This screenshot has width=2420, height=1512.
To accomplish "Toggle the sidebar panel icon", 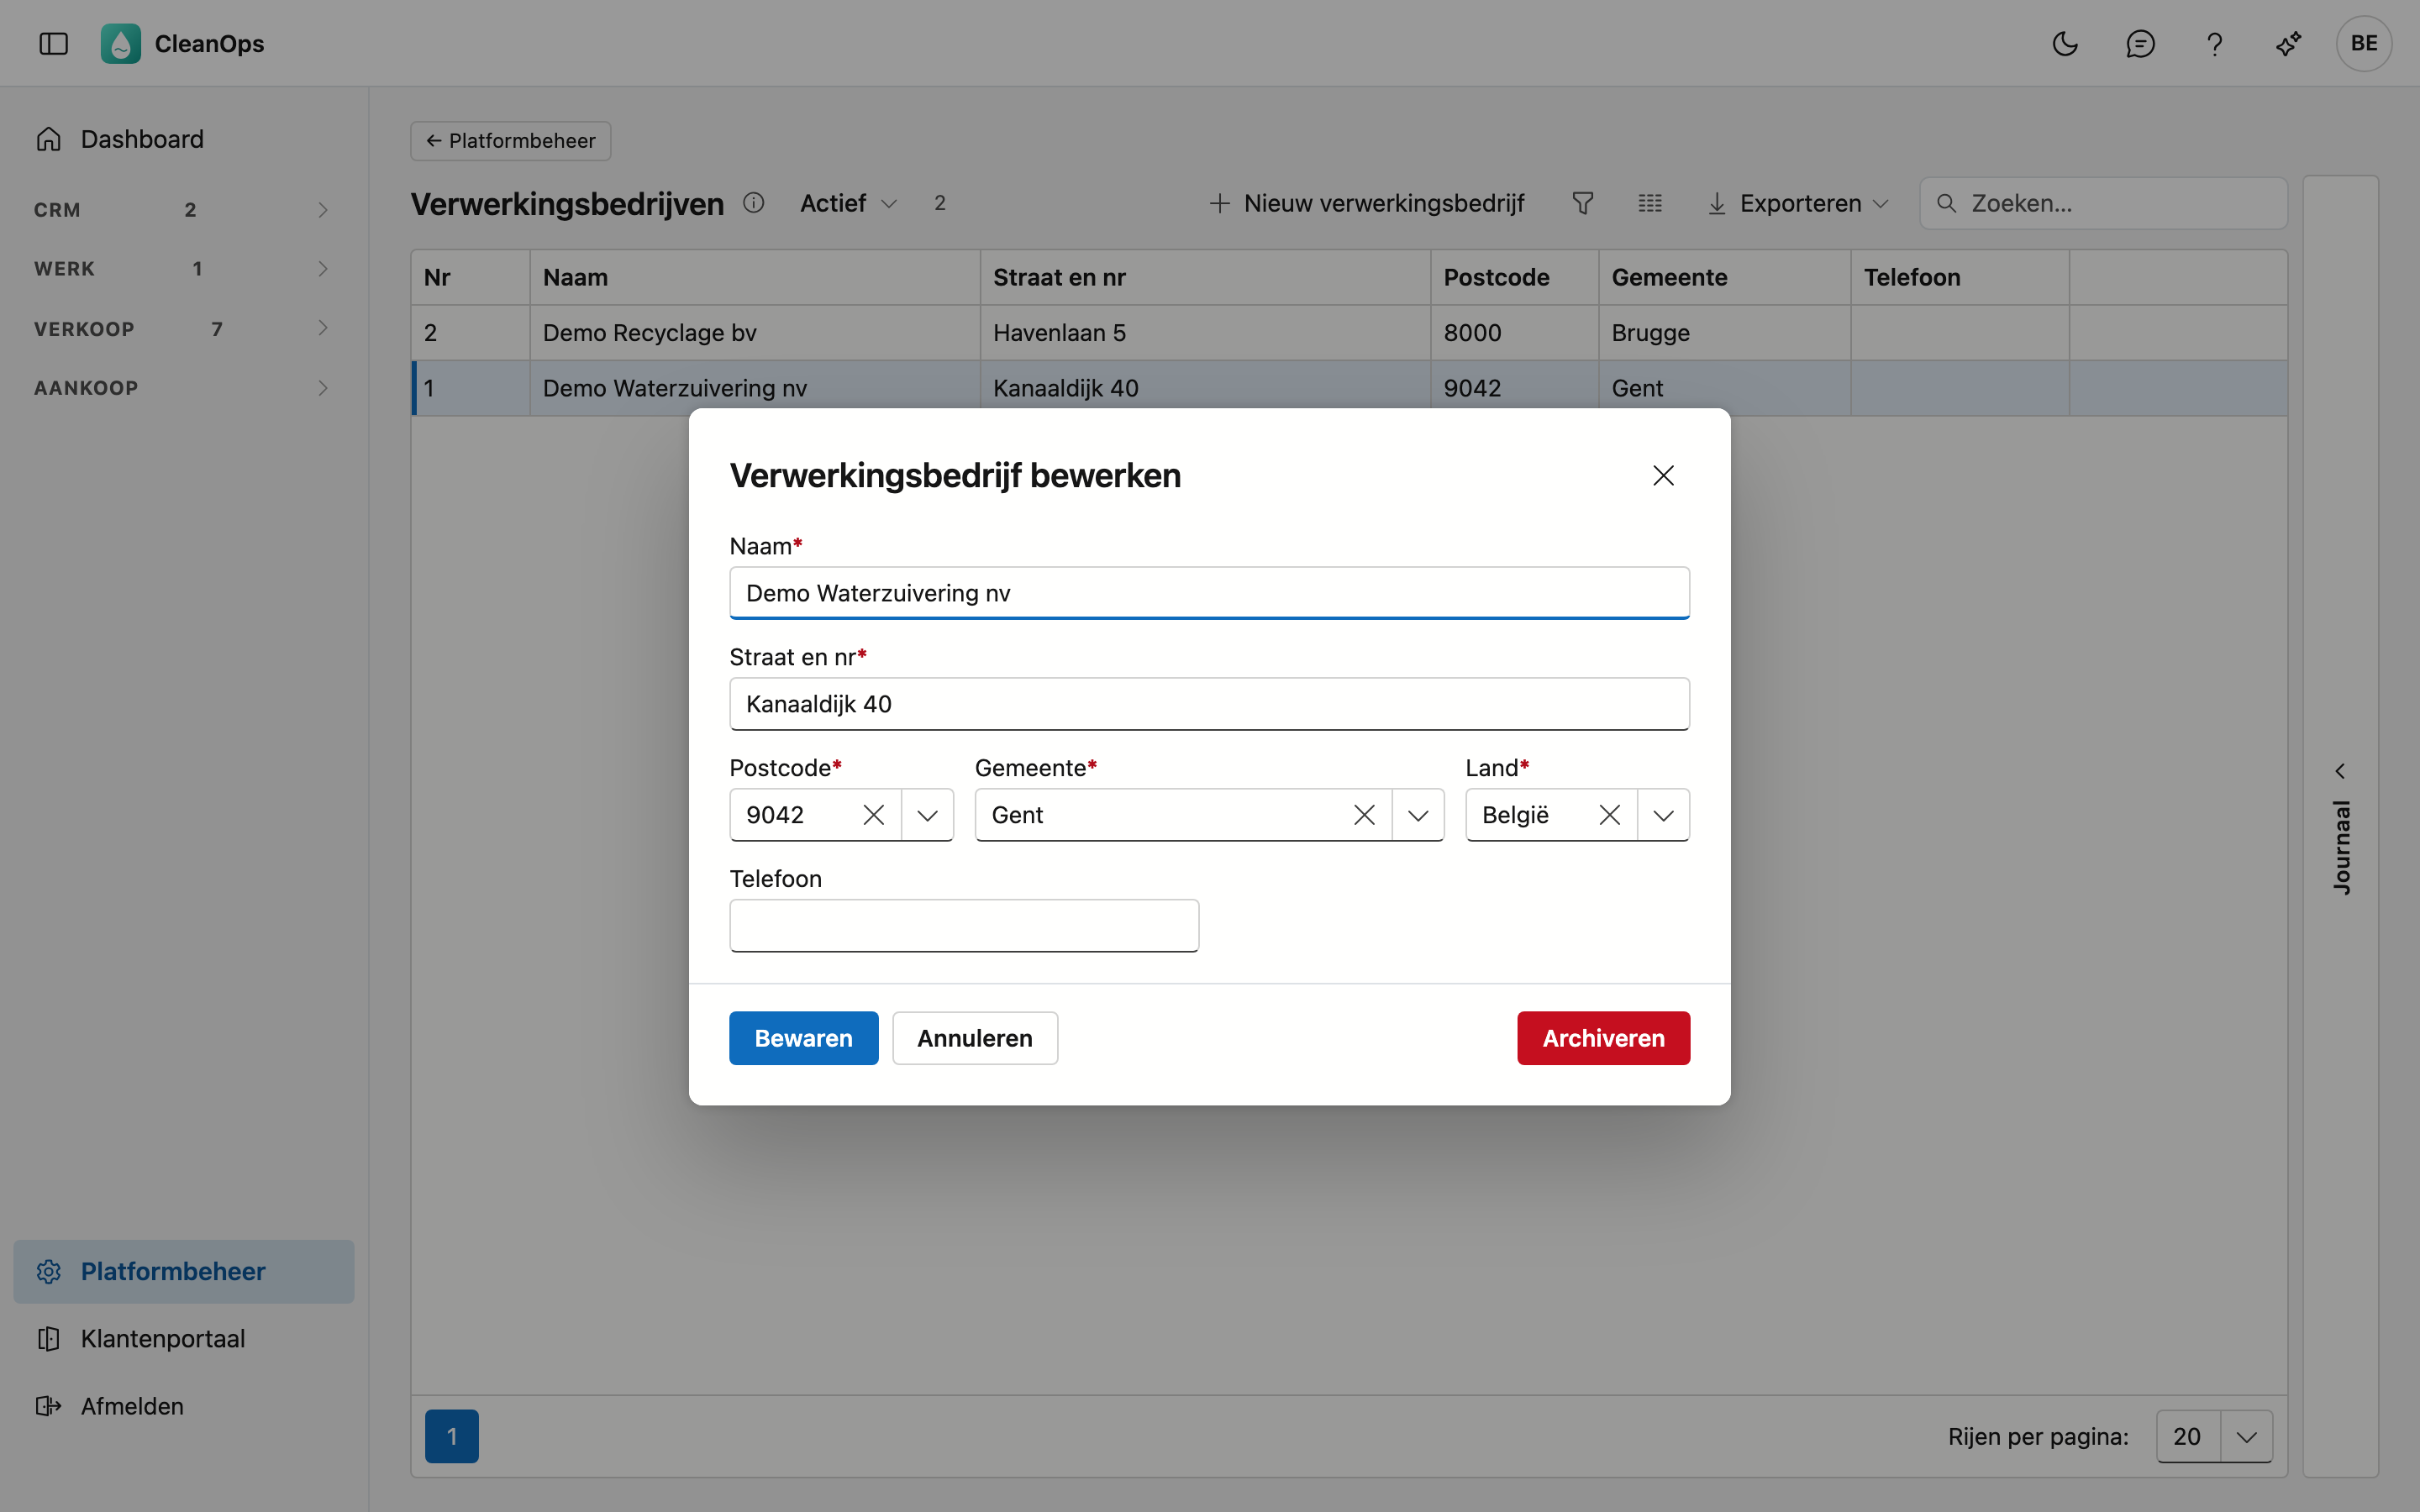I will [x=53, y=43].
